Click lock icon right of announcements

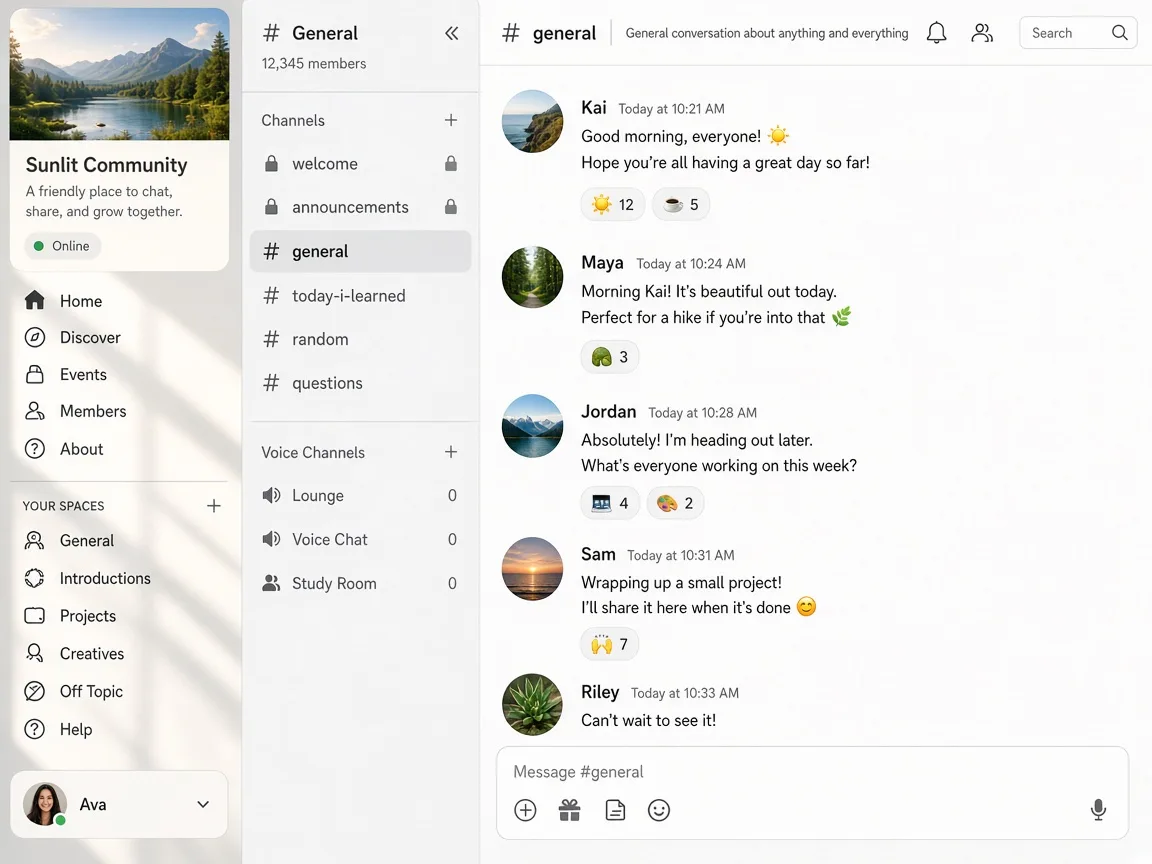(x=451, y=206)
